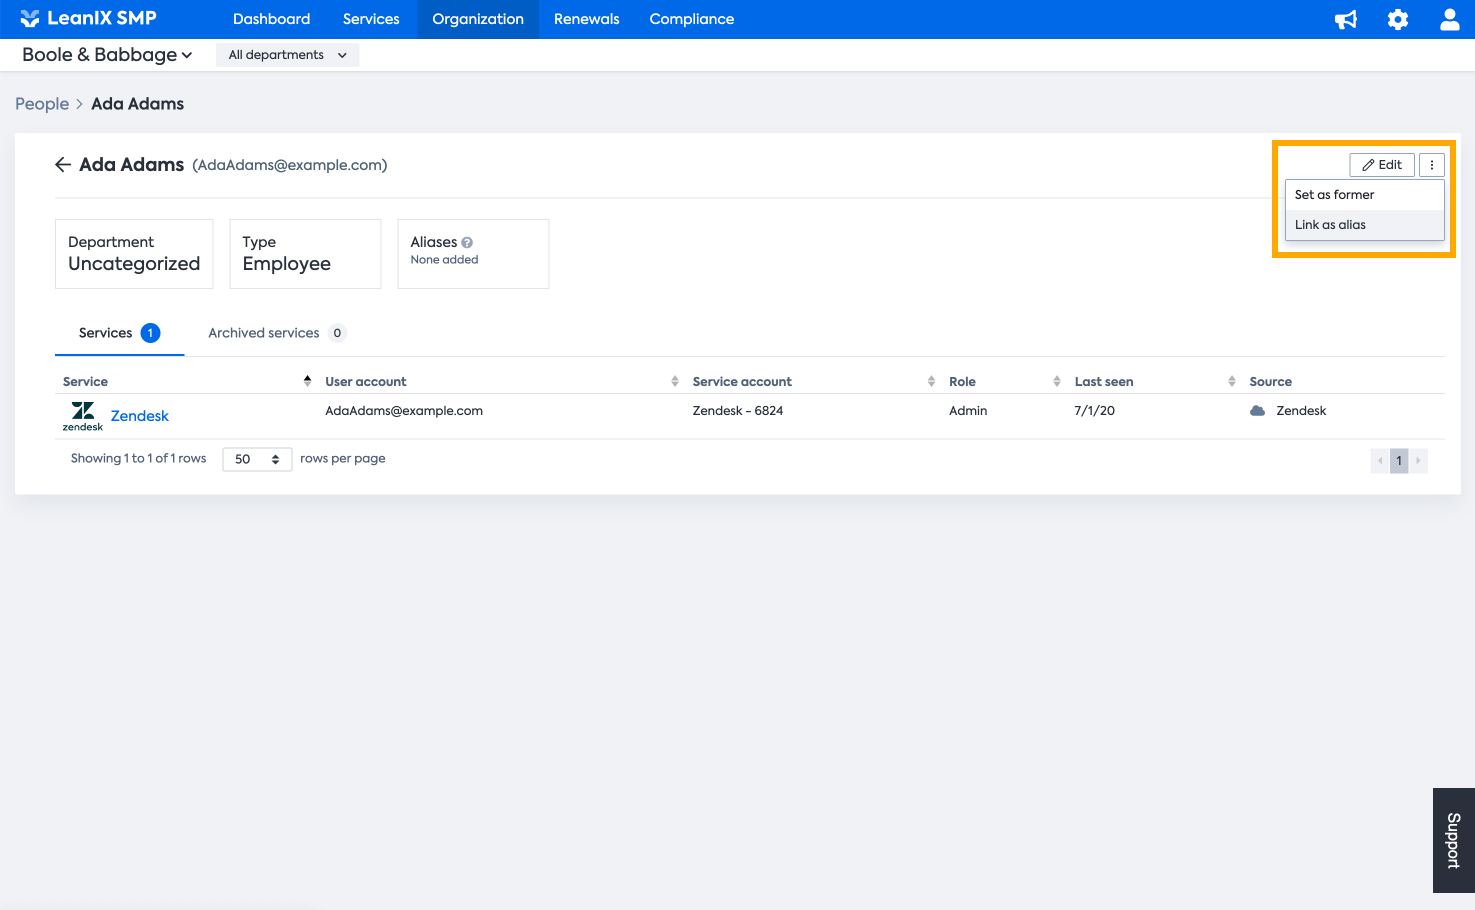Open the settings gear icon
1475x910 pixels.
point(1398,19)
